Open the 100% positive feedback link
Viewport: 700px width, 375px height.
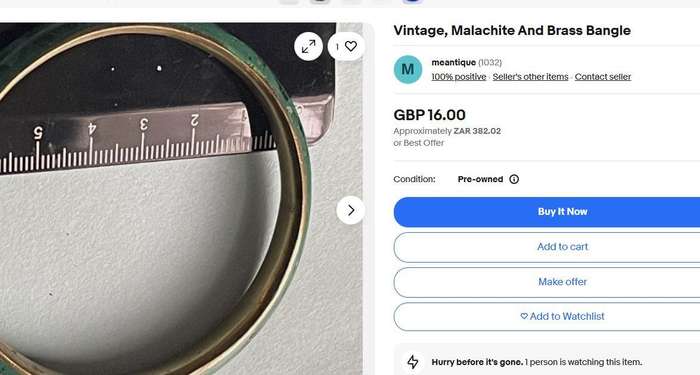point(458,77)
